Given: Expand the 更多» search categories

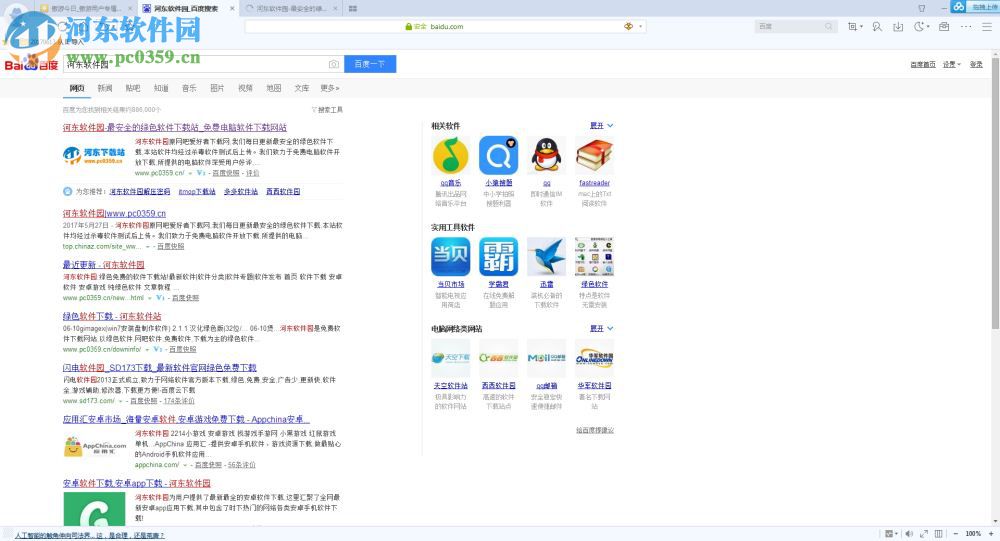Looking at the screenshot, I should point(330,88).
